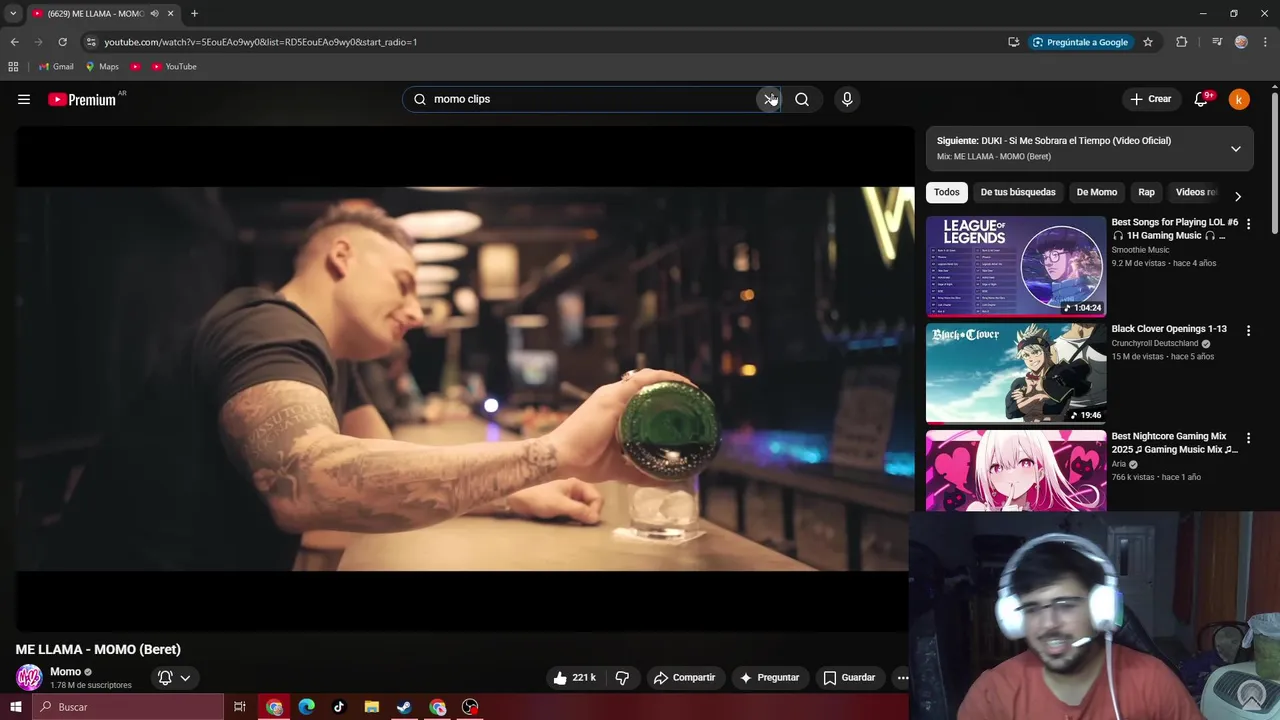This screenshot has height=720, width=1280.
Task: Clear the 'momo clips' search text
Action: coord(769,99)
